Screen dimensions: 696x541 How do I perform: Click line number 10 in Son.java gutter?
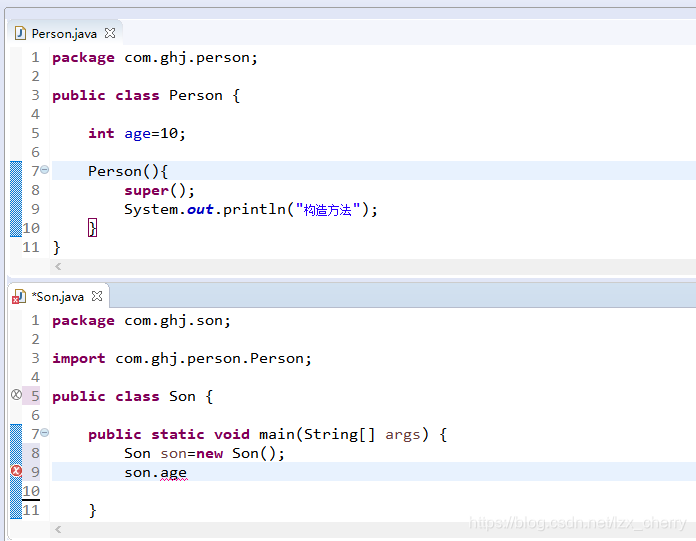click(31, 491)
